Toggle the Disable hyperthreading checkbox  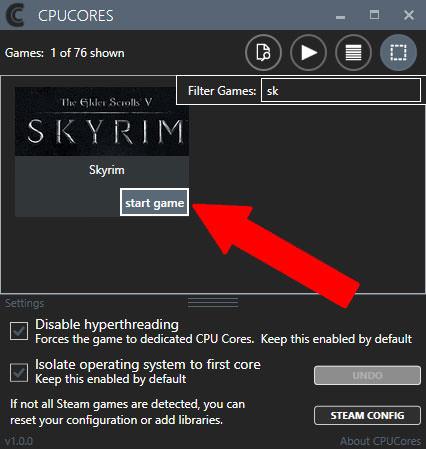19,331
